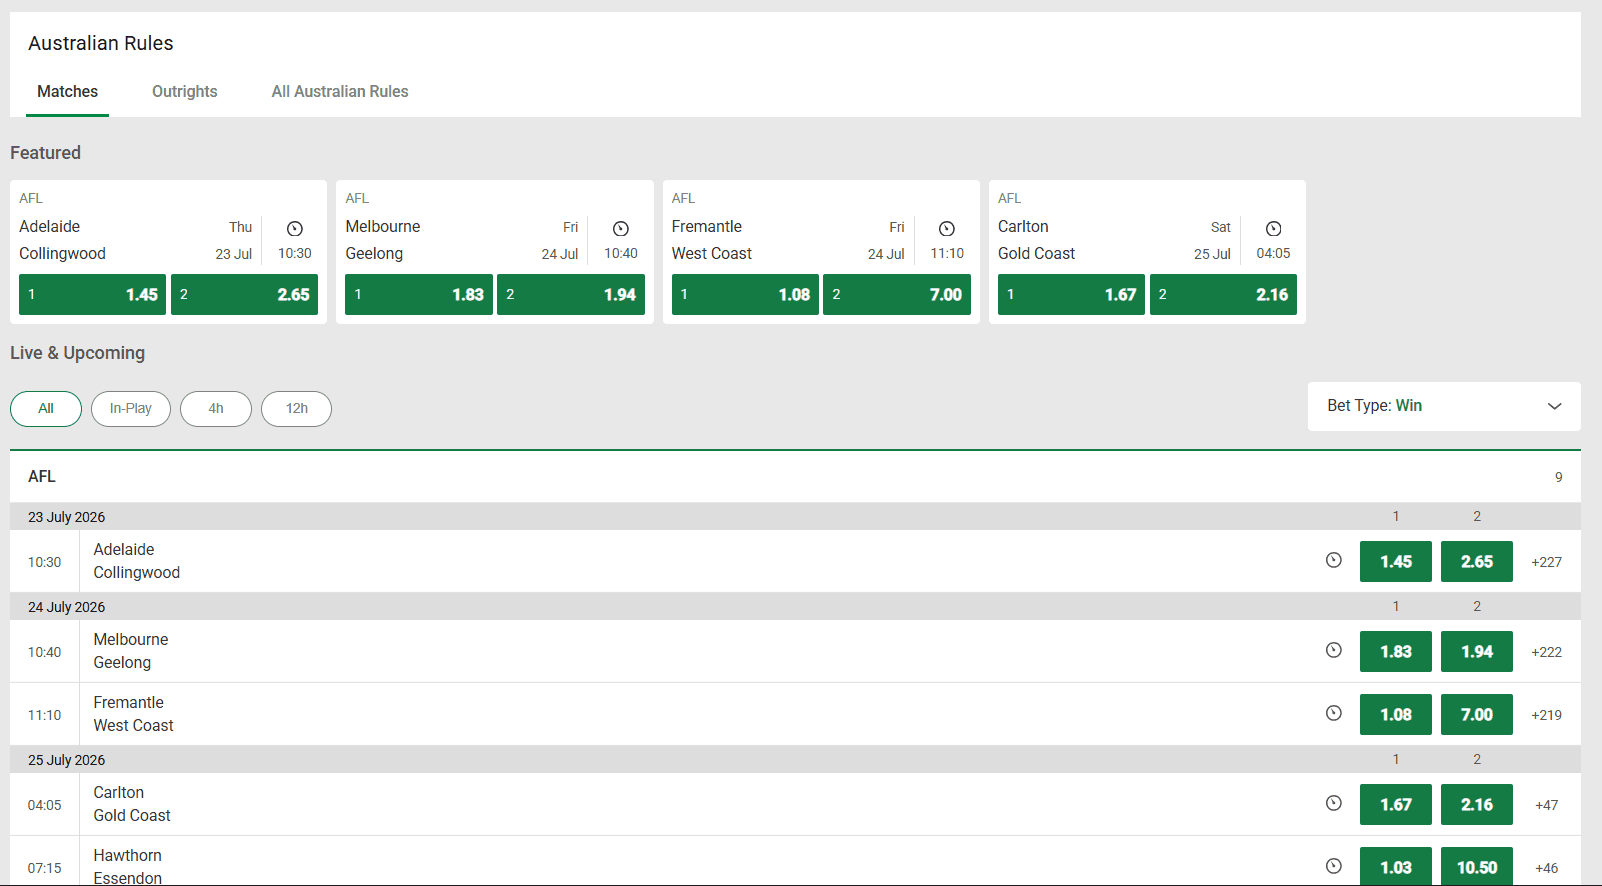Screen dimensions: 1602x886
Task: Click clock icon in Melbourne v Geelong row
Action: (1334, 650)
